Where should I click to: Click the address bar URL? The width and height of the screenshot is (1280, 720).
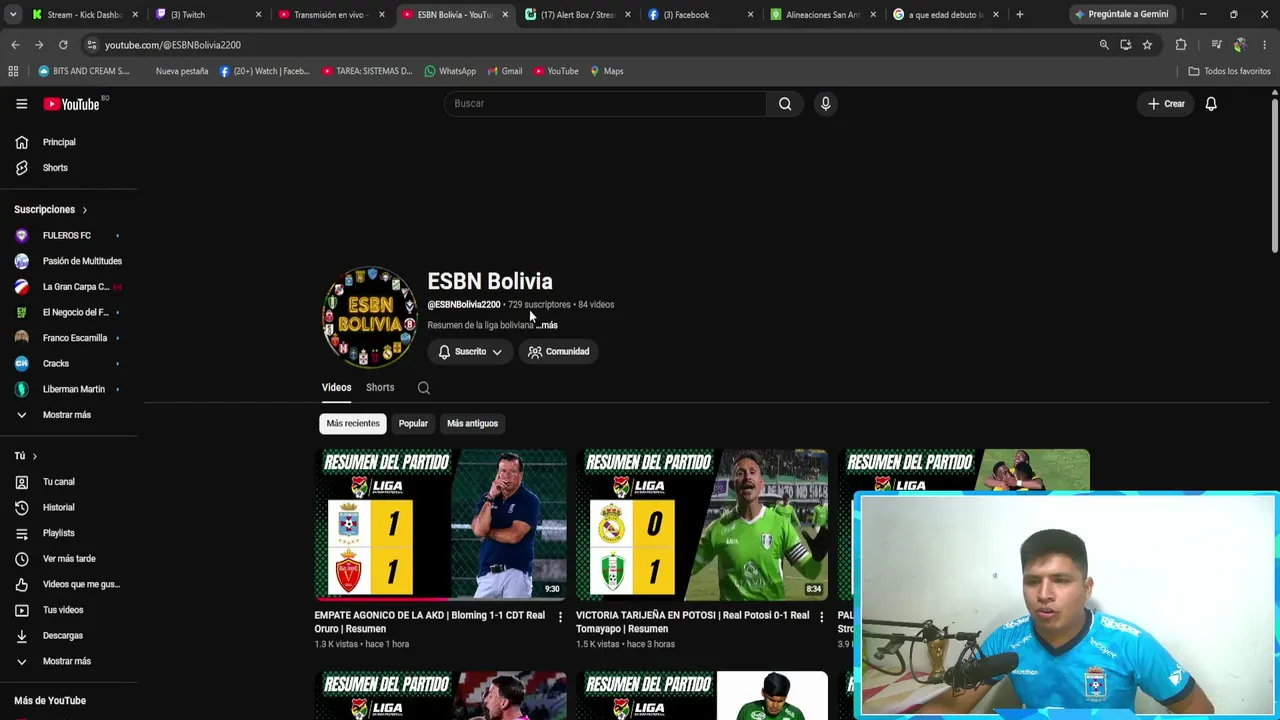coord(173,45)
